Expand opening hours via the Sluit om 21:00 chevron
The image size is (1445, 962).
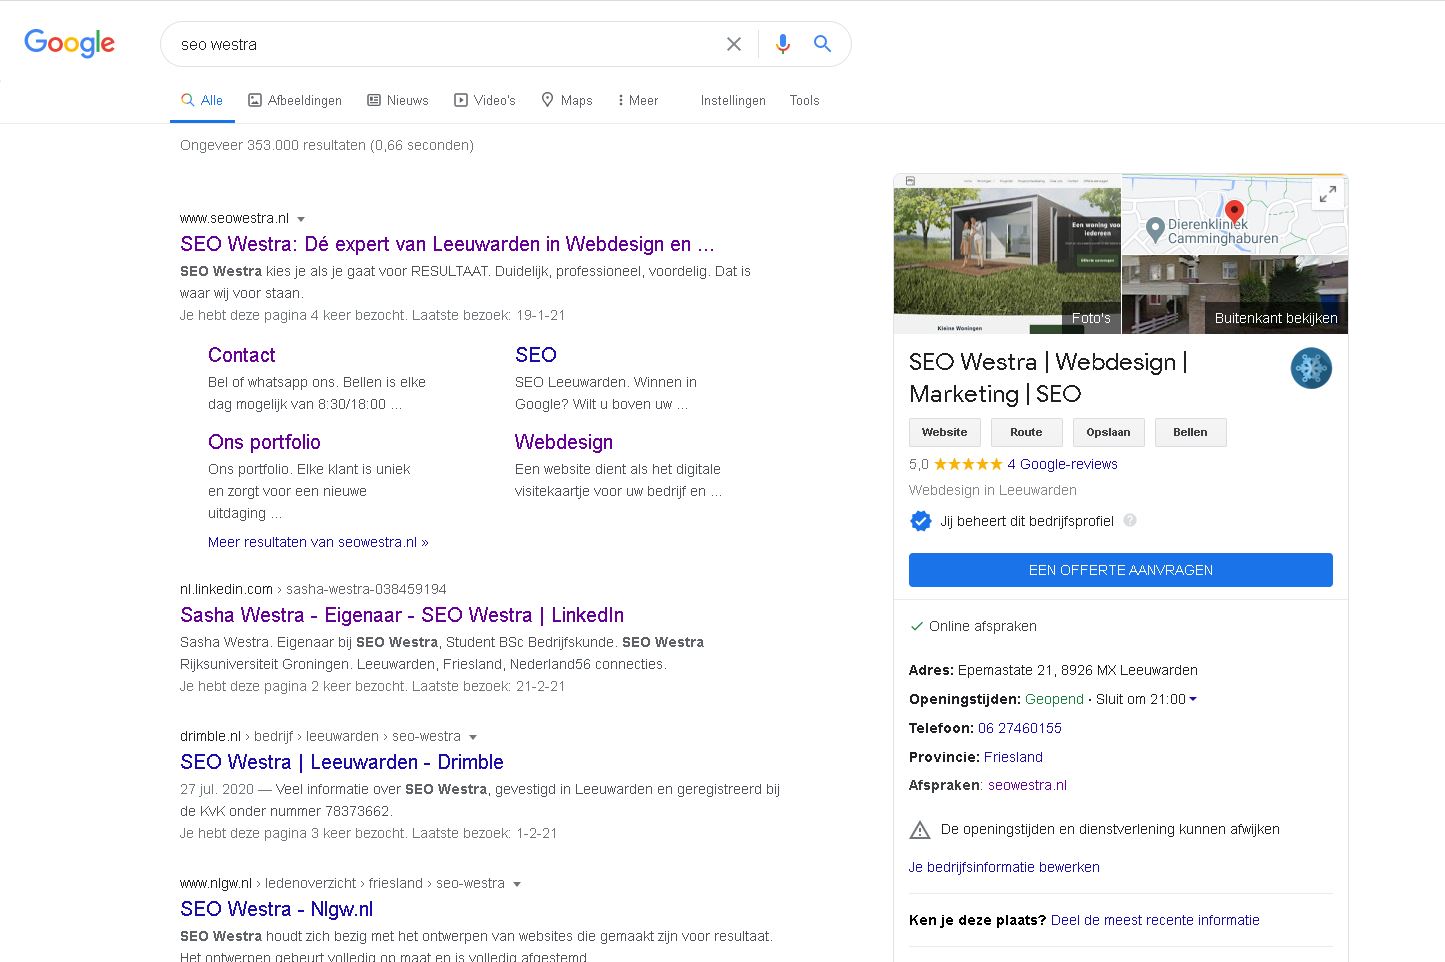(1193, 699)
